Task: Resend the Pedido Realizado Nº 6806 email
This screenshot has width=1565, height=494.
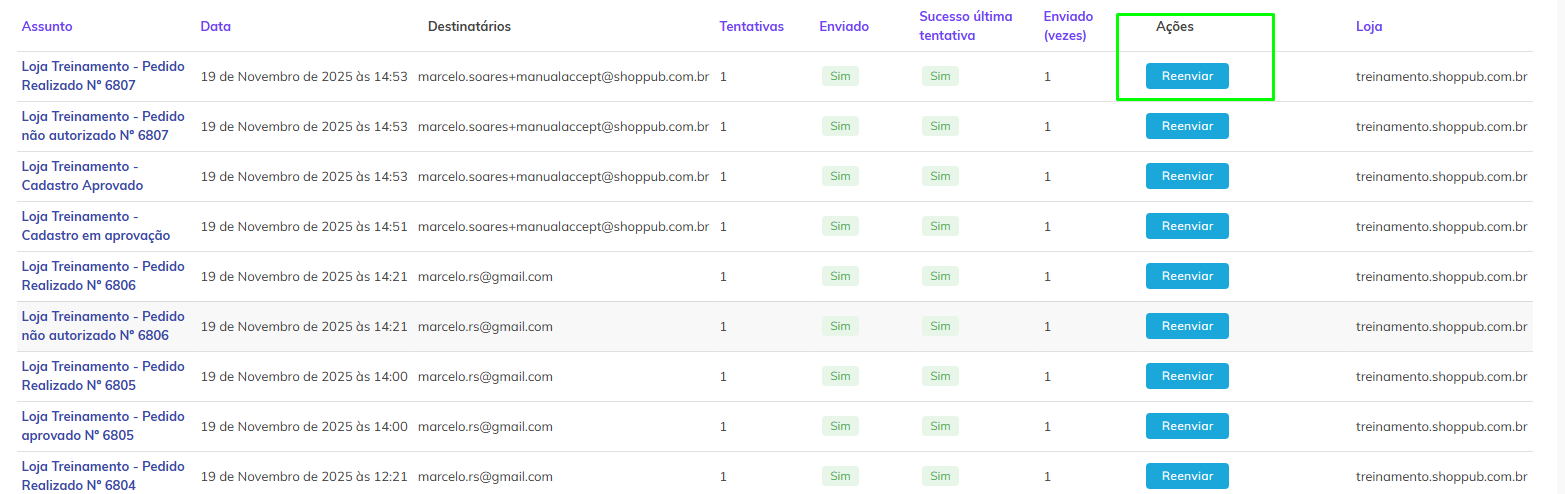Action: (1187, 276)
